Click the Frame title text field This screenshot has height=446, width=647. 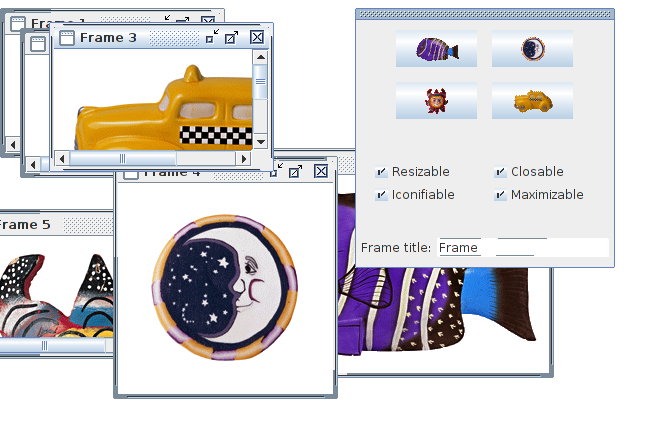pyautogui.click(x=522, y=248)
